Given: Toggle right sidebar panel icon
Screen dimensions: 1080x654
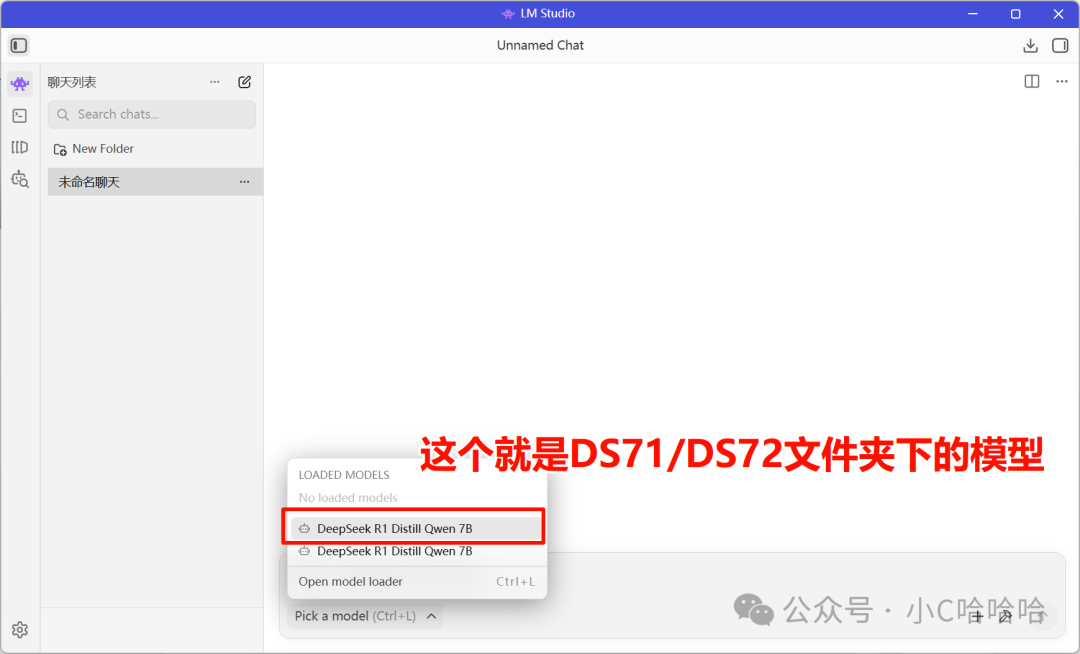Looking at the screenshot, I should point(1060,45).
